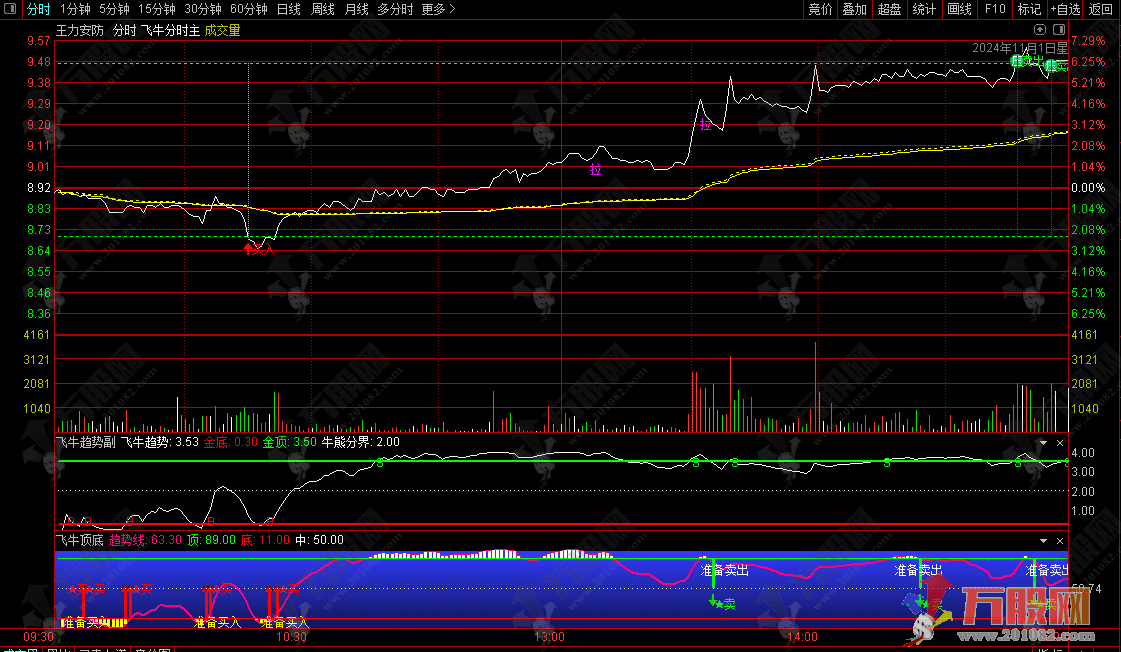Toggle the right info panel icon
Viewport: 1121px width, 652px height.
(1059, 29)
